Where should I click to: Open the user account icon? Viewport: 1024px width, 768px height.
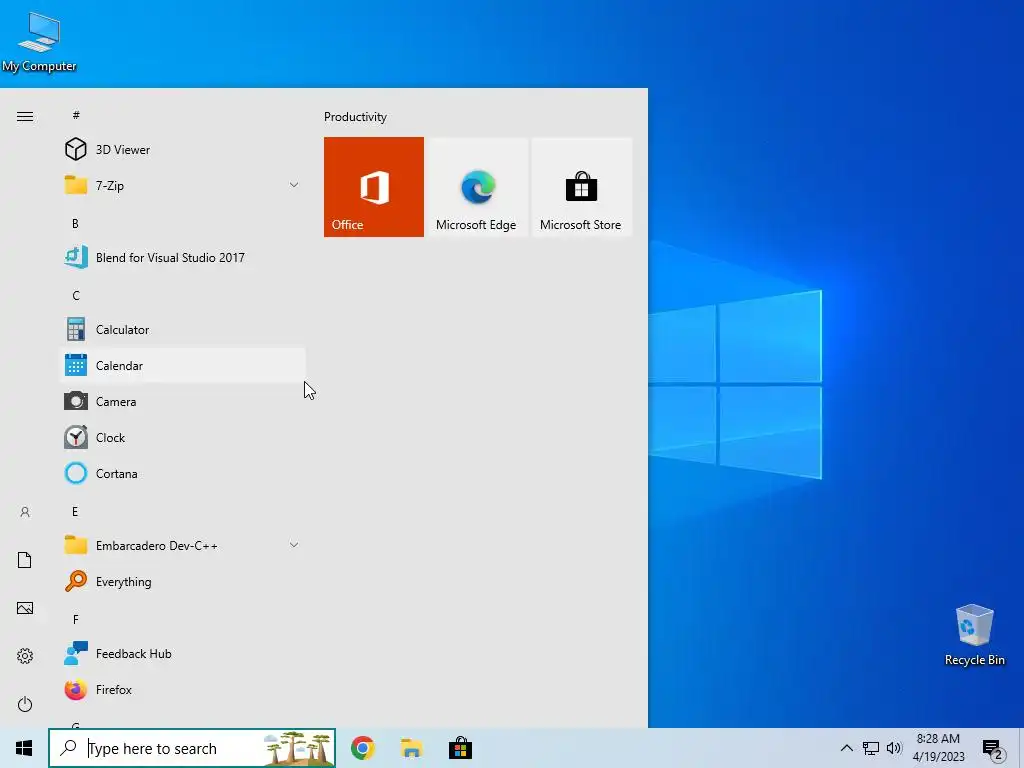[25, 512]
